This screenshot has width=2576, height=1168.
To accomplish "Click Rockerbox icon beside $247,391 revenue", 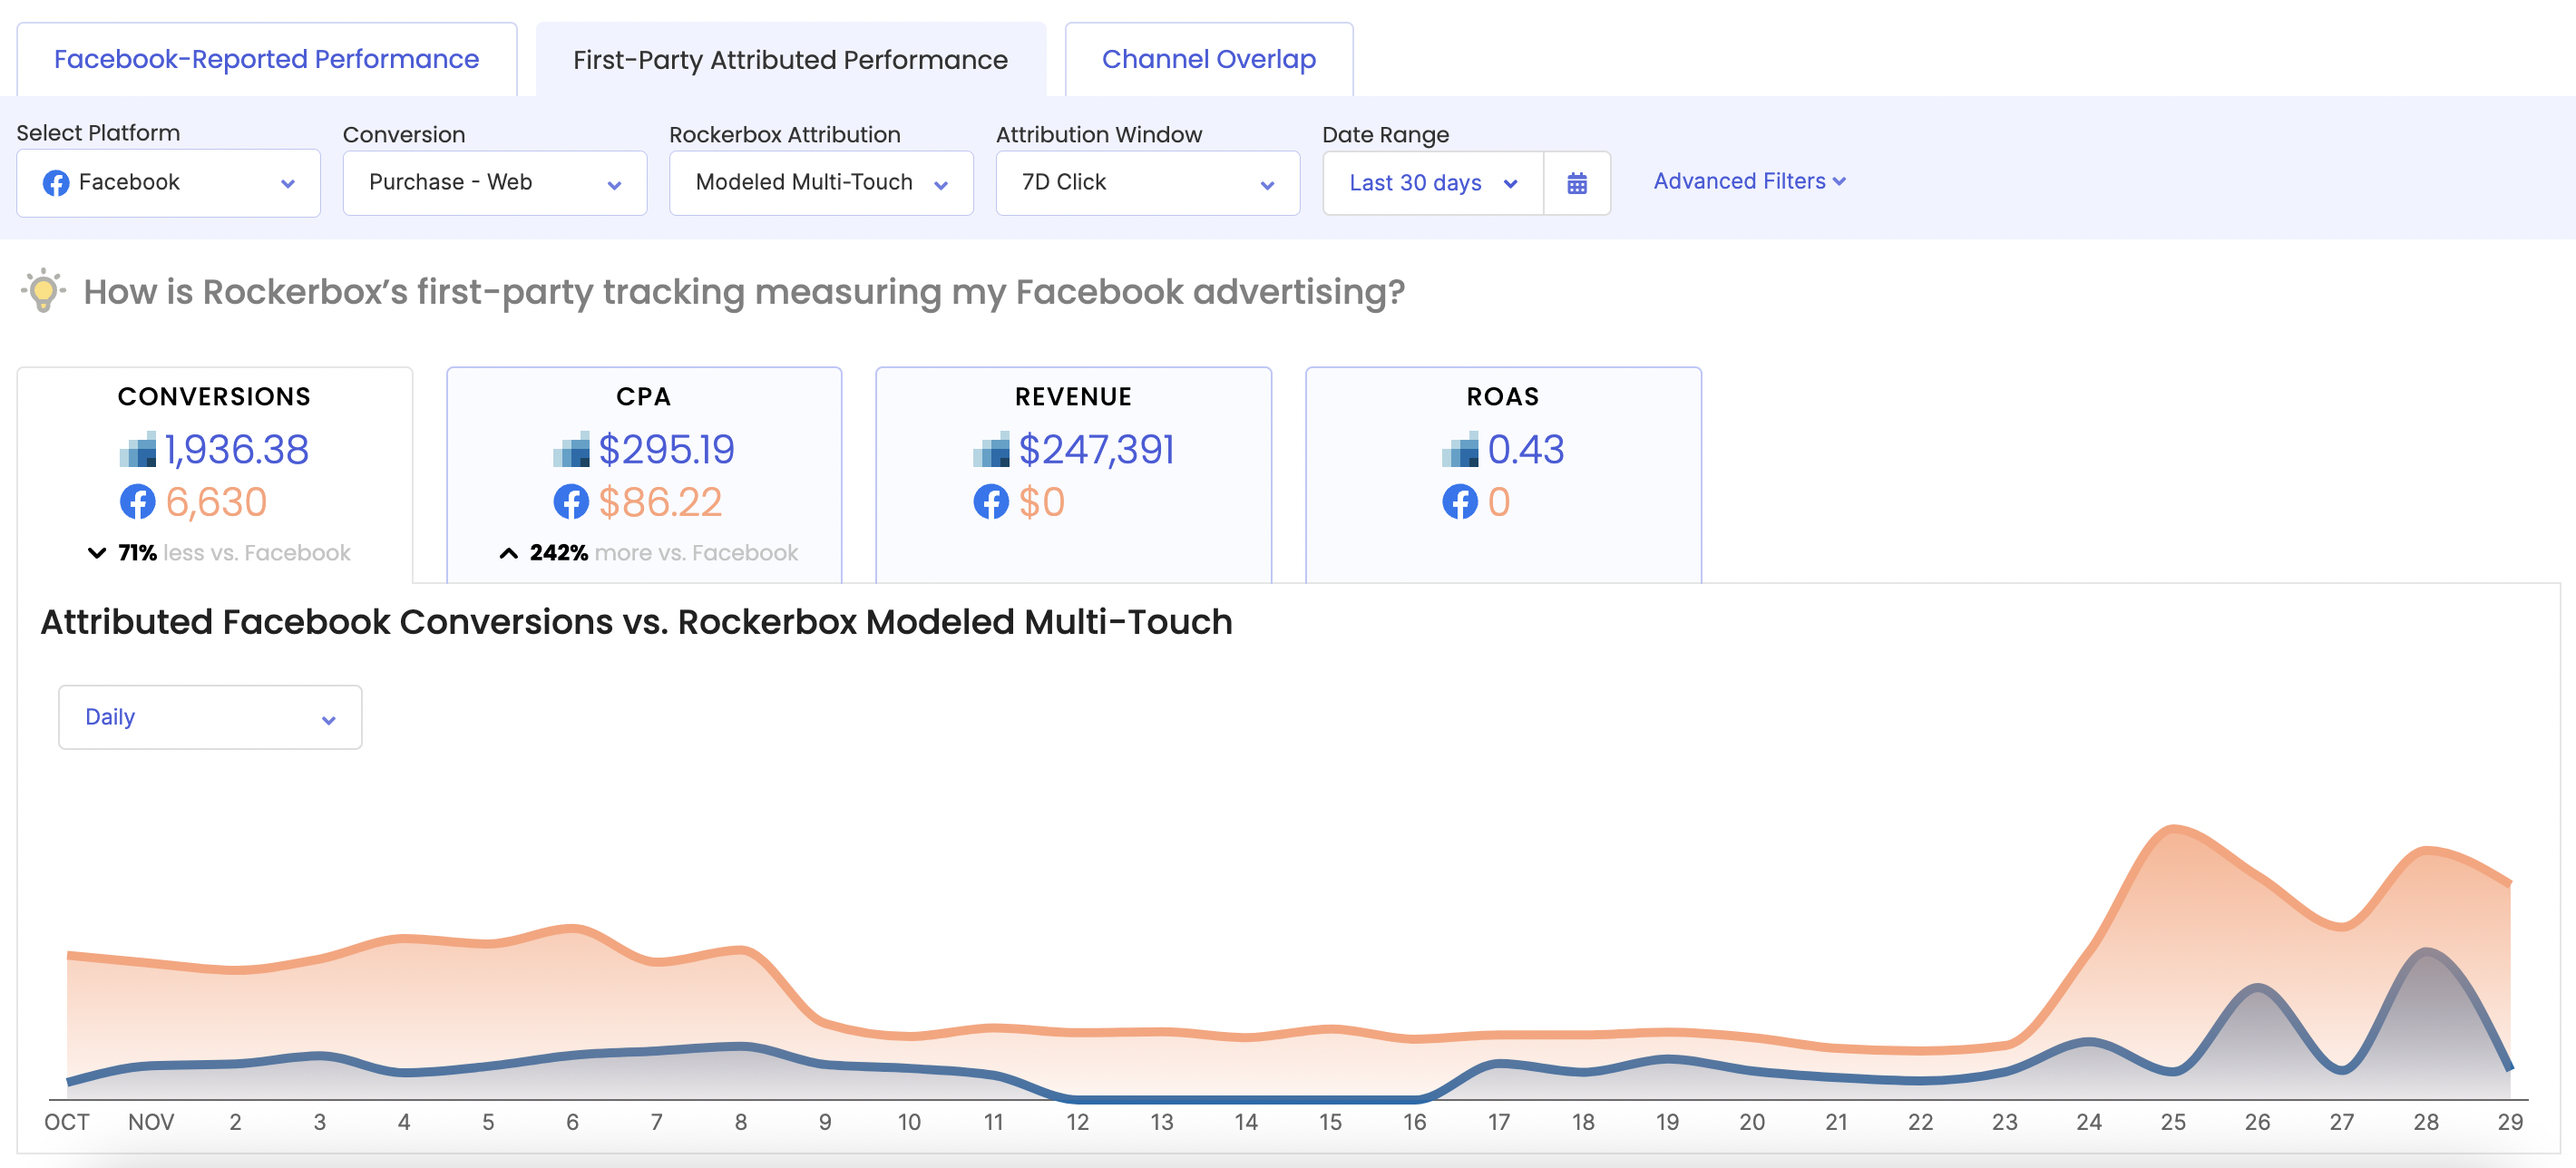I will point(991,450).
